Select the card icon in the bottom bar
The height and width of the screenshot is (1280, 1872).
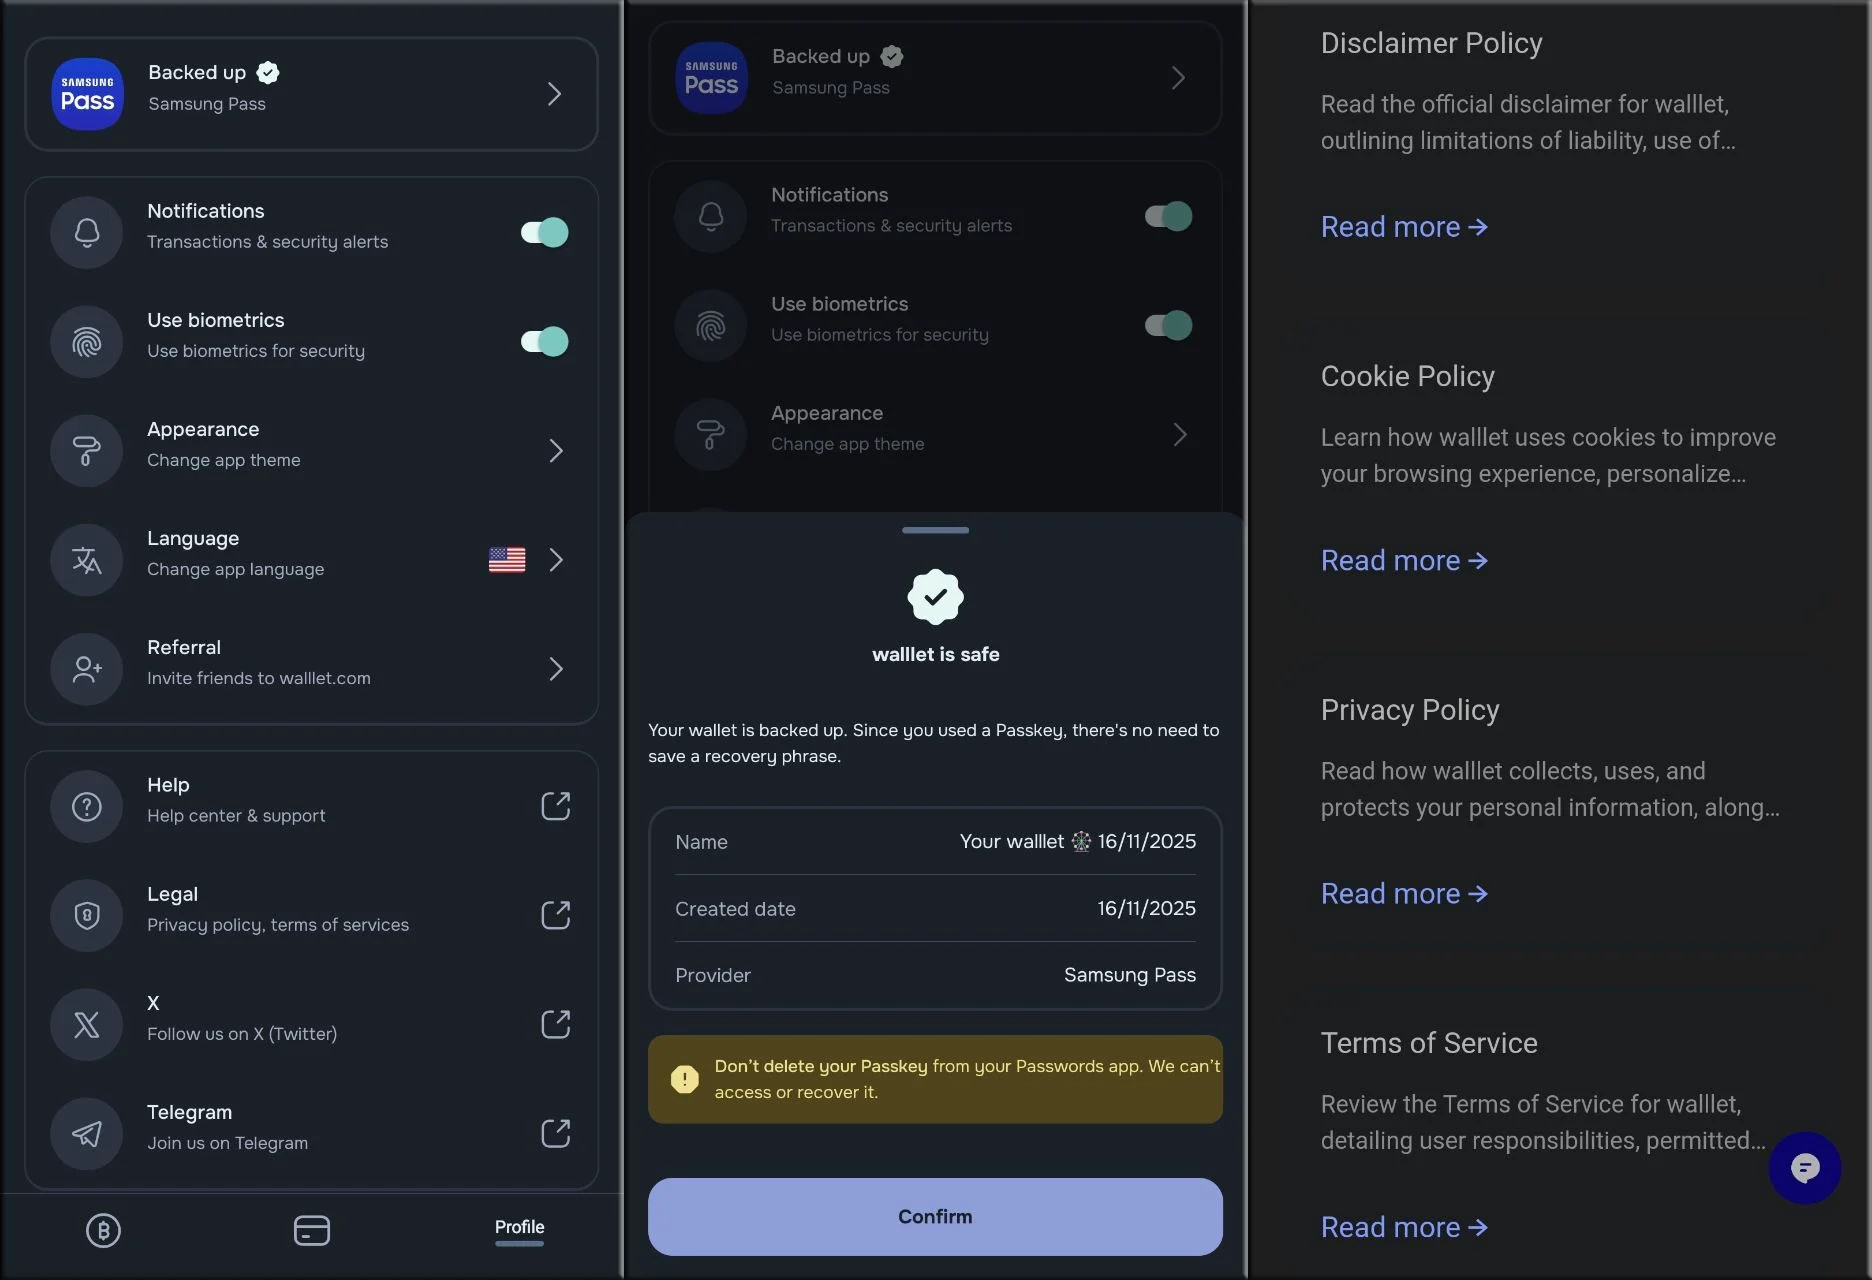311,1231
